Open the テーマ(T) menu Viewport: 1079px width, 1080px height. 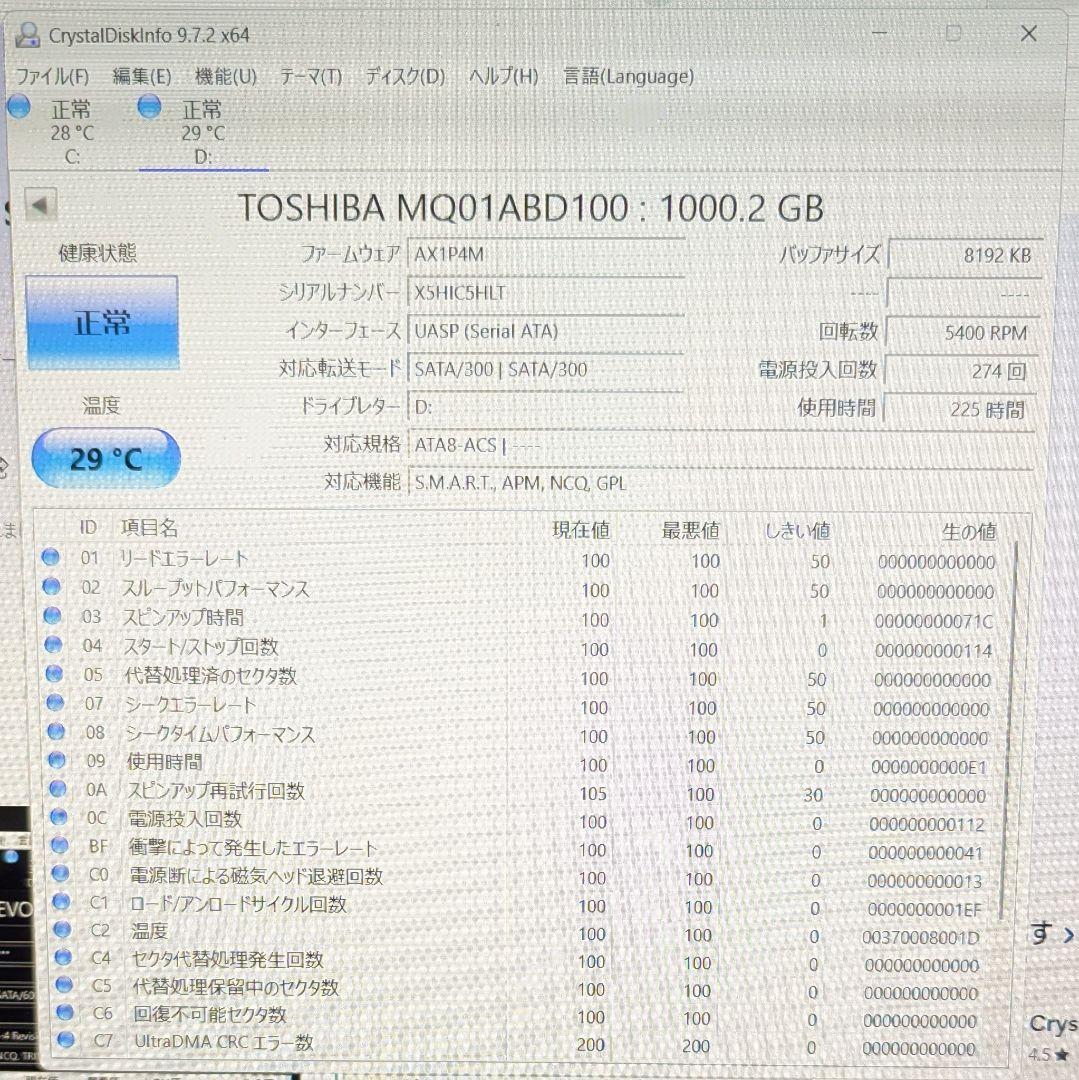tap(311, 76)
